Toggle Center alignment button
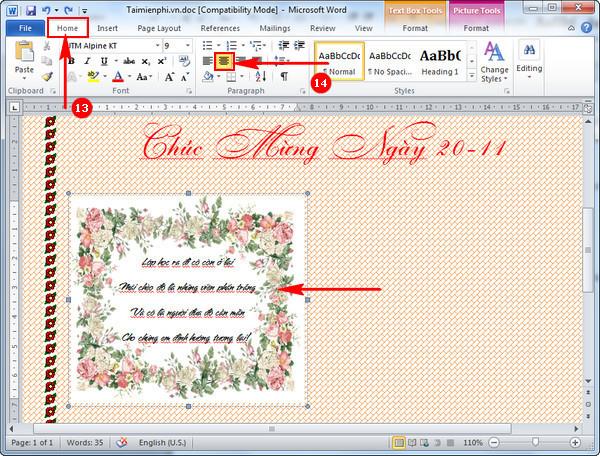Image resolution: width=600 pixels, height=456 pixels. pos(224,61)
